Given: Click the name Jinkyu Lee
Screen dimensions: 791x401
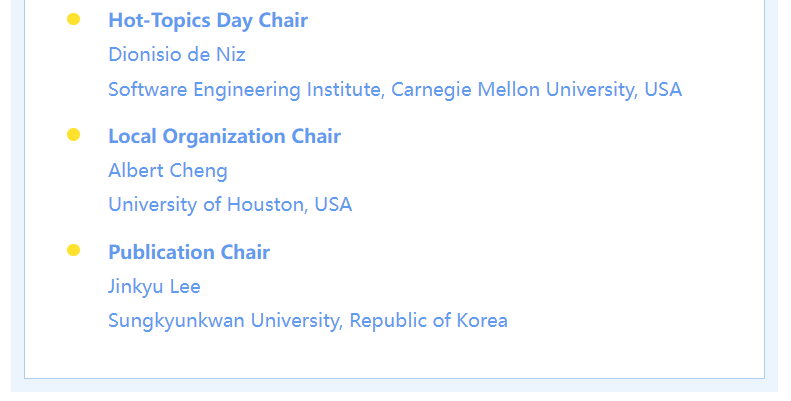Looking at the screenshot, I should click(x=154, y=287).
